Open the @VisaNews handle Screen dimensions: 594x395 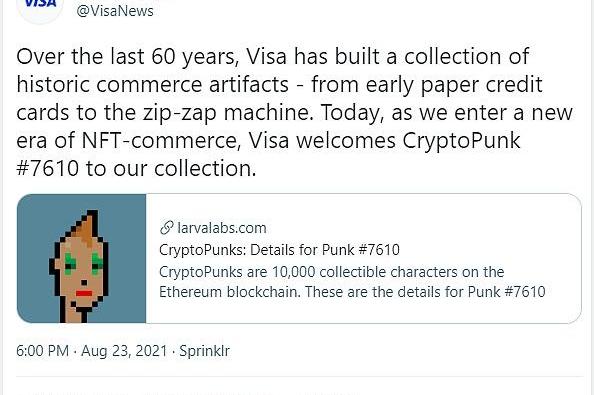(115, 11)
